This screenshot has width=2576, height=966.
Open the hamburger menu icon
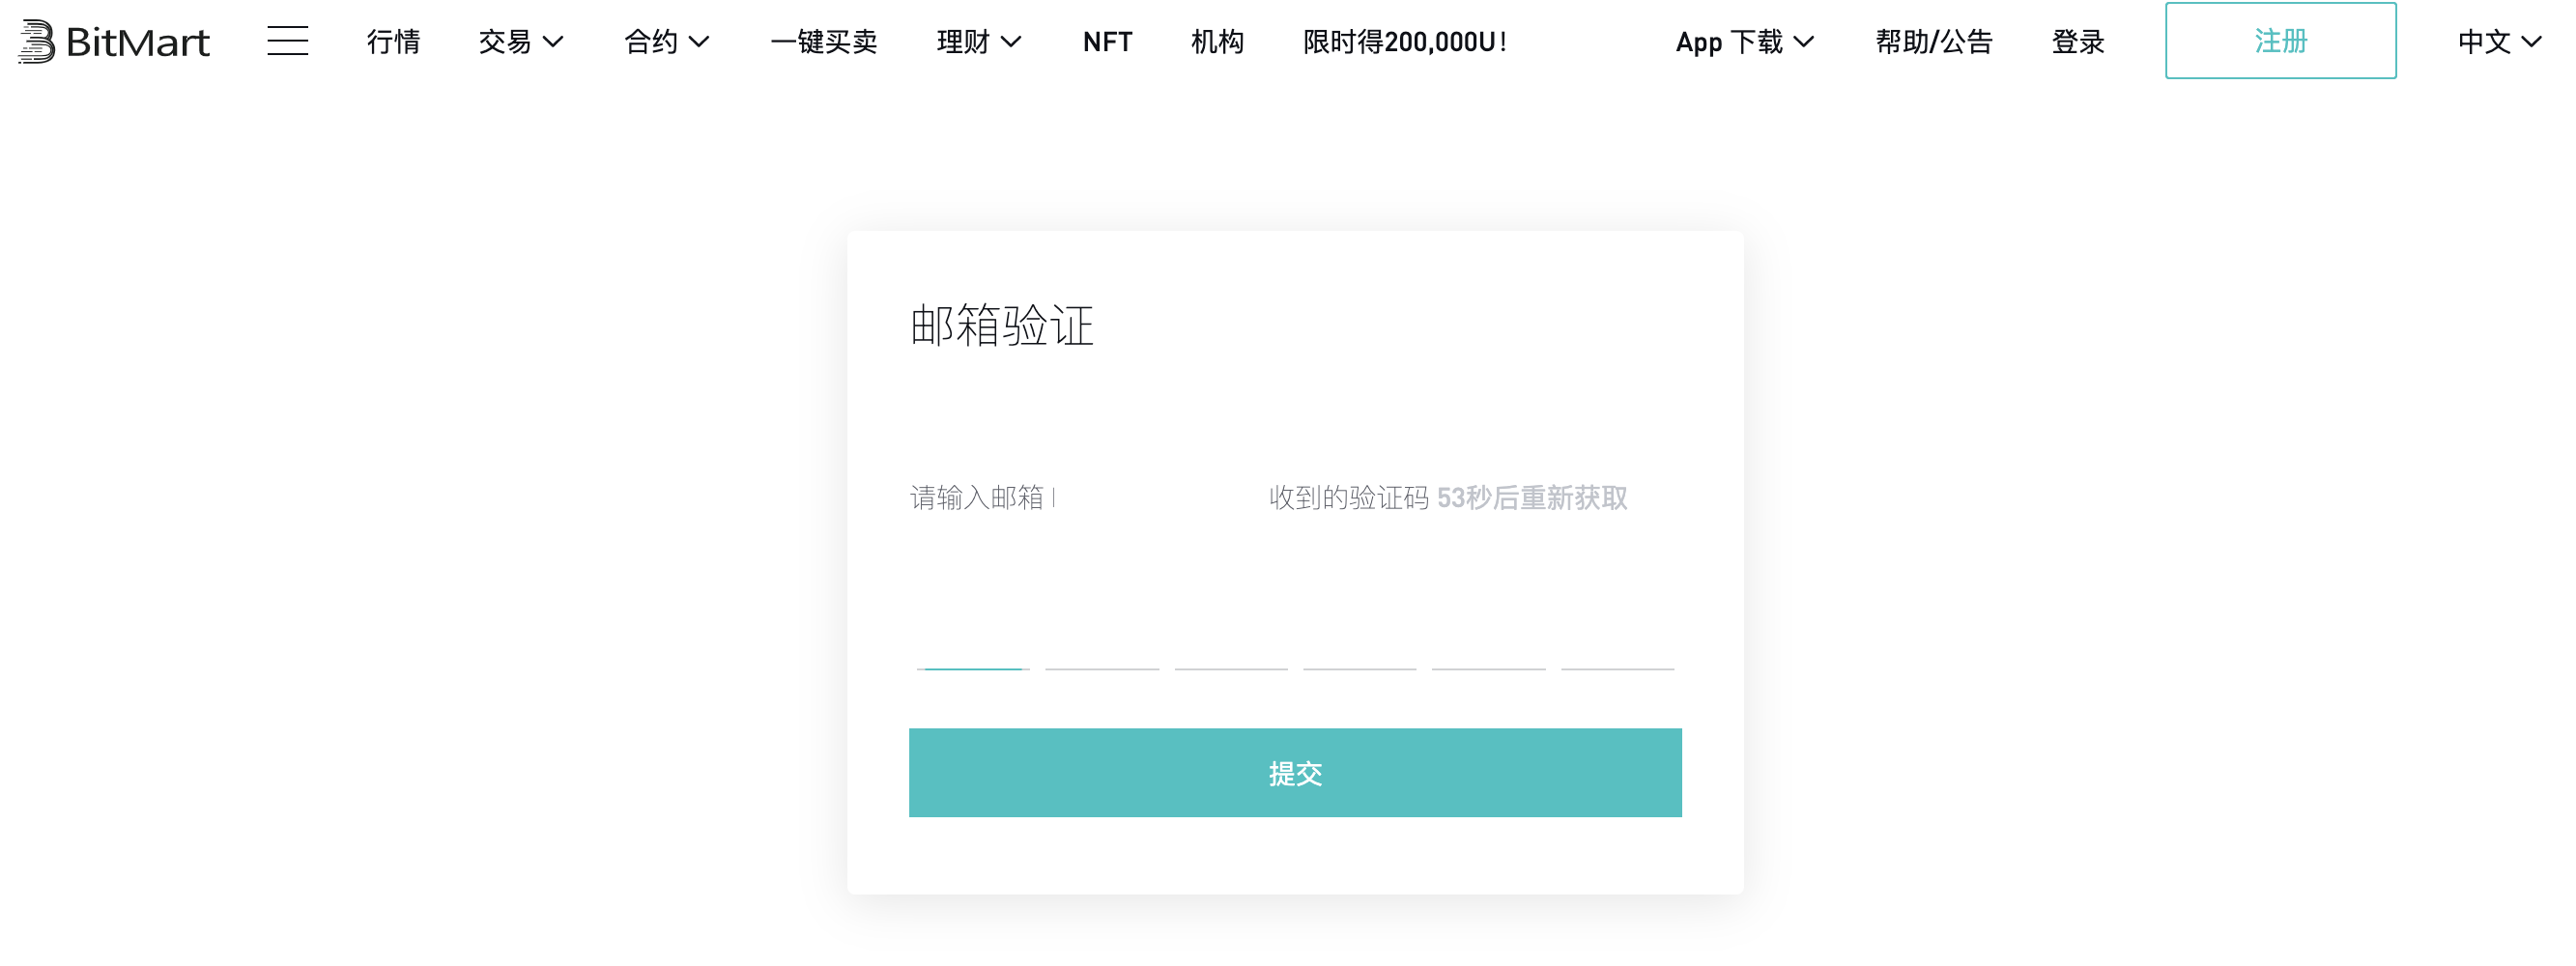(287, 41)
